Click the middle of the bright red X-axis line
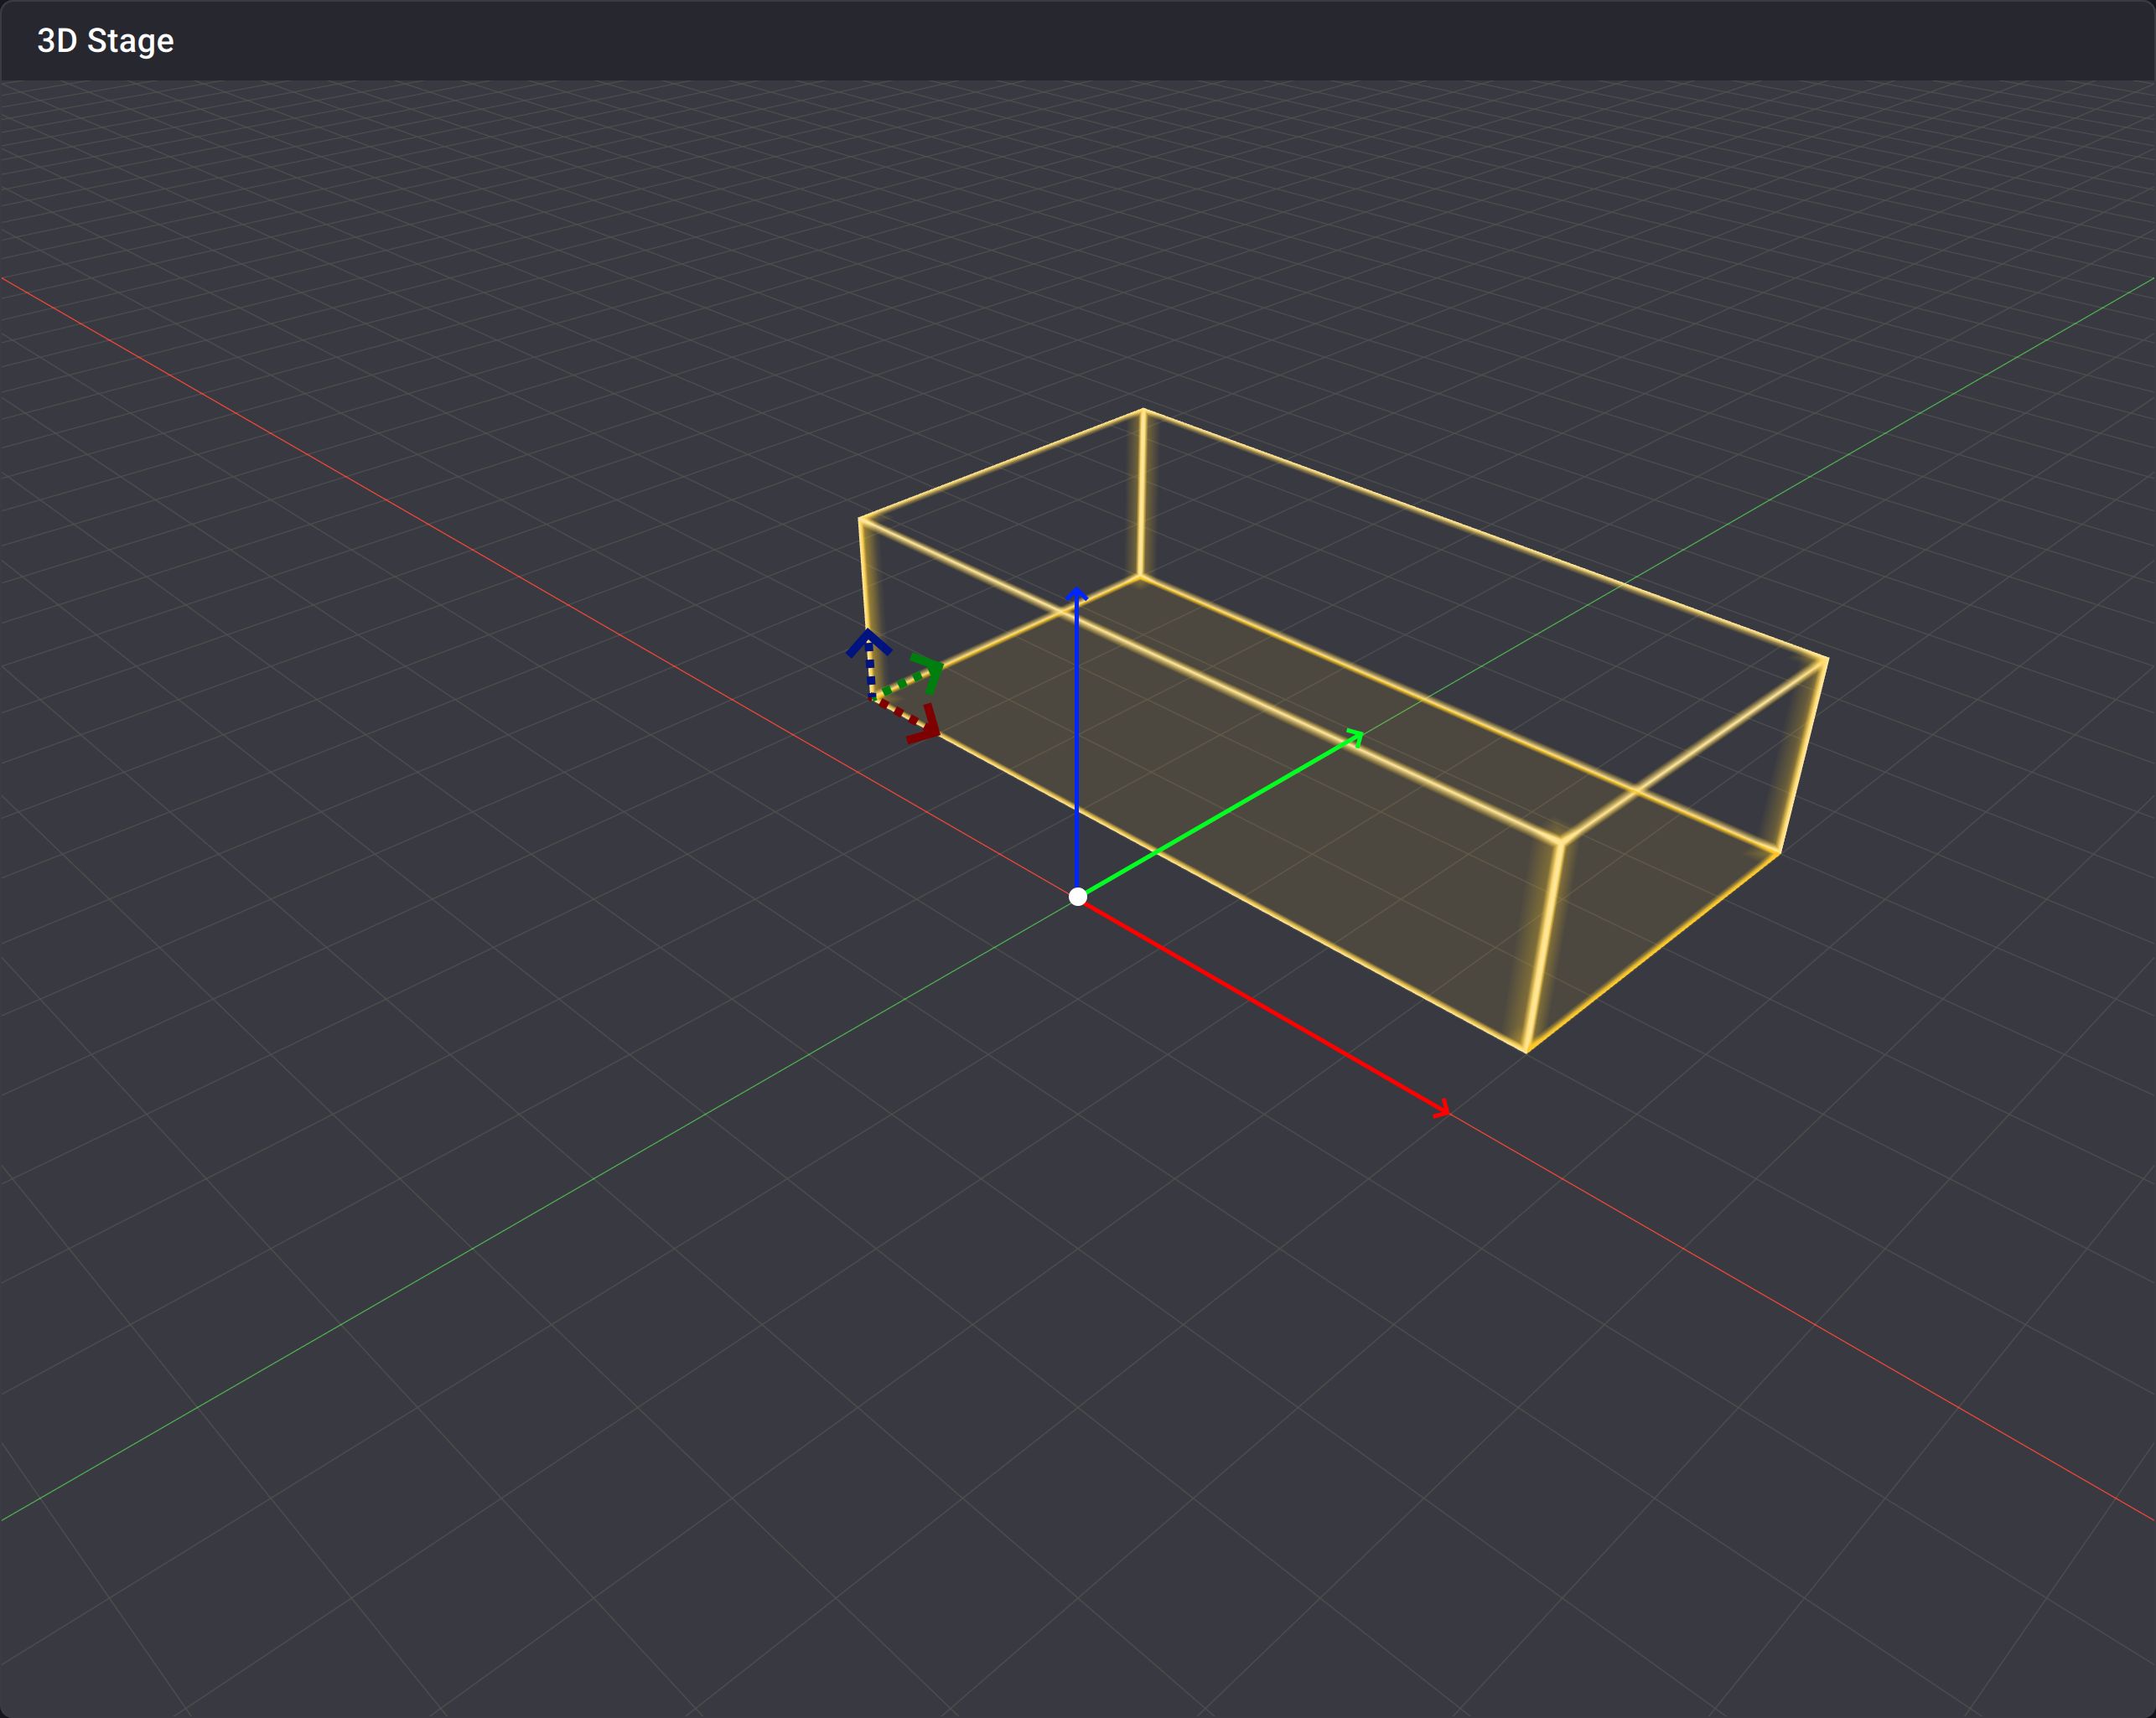This screenshot has height=1718, width=2156. pos(1262,1004)
